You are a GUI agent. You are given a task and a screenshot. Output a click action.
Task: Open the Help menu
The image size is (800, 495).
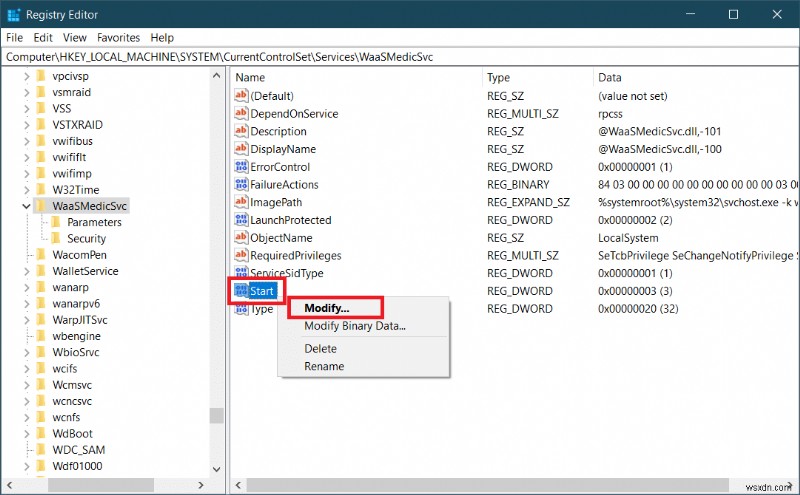coord(162,38)
